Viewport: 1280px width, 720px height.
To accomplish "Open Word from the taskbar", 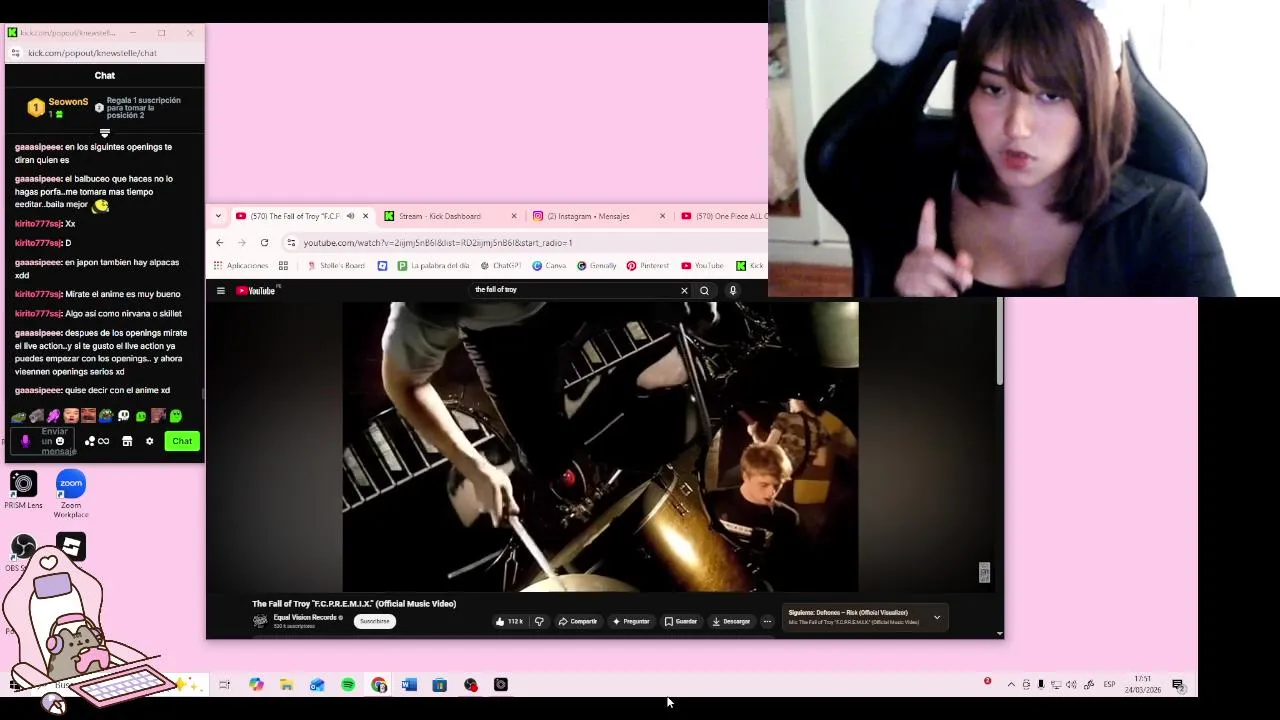I will 409,685.
